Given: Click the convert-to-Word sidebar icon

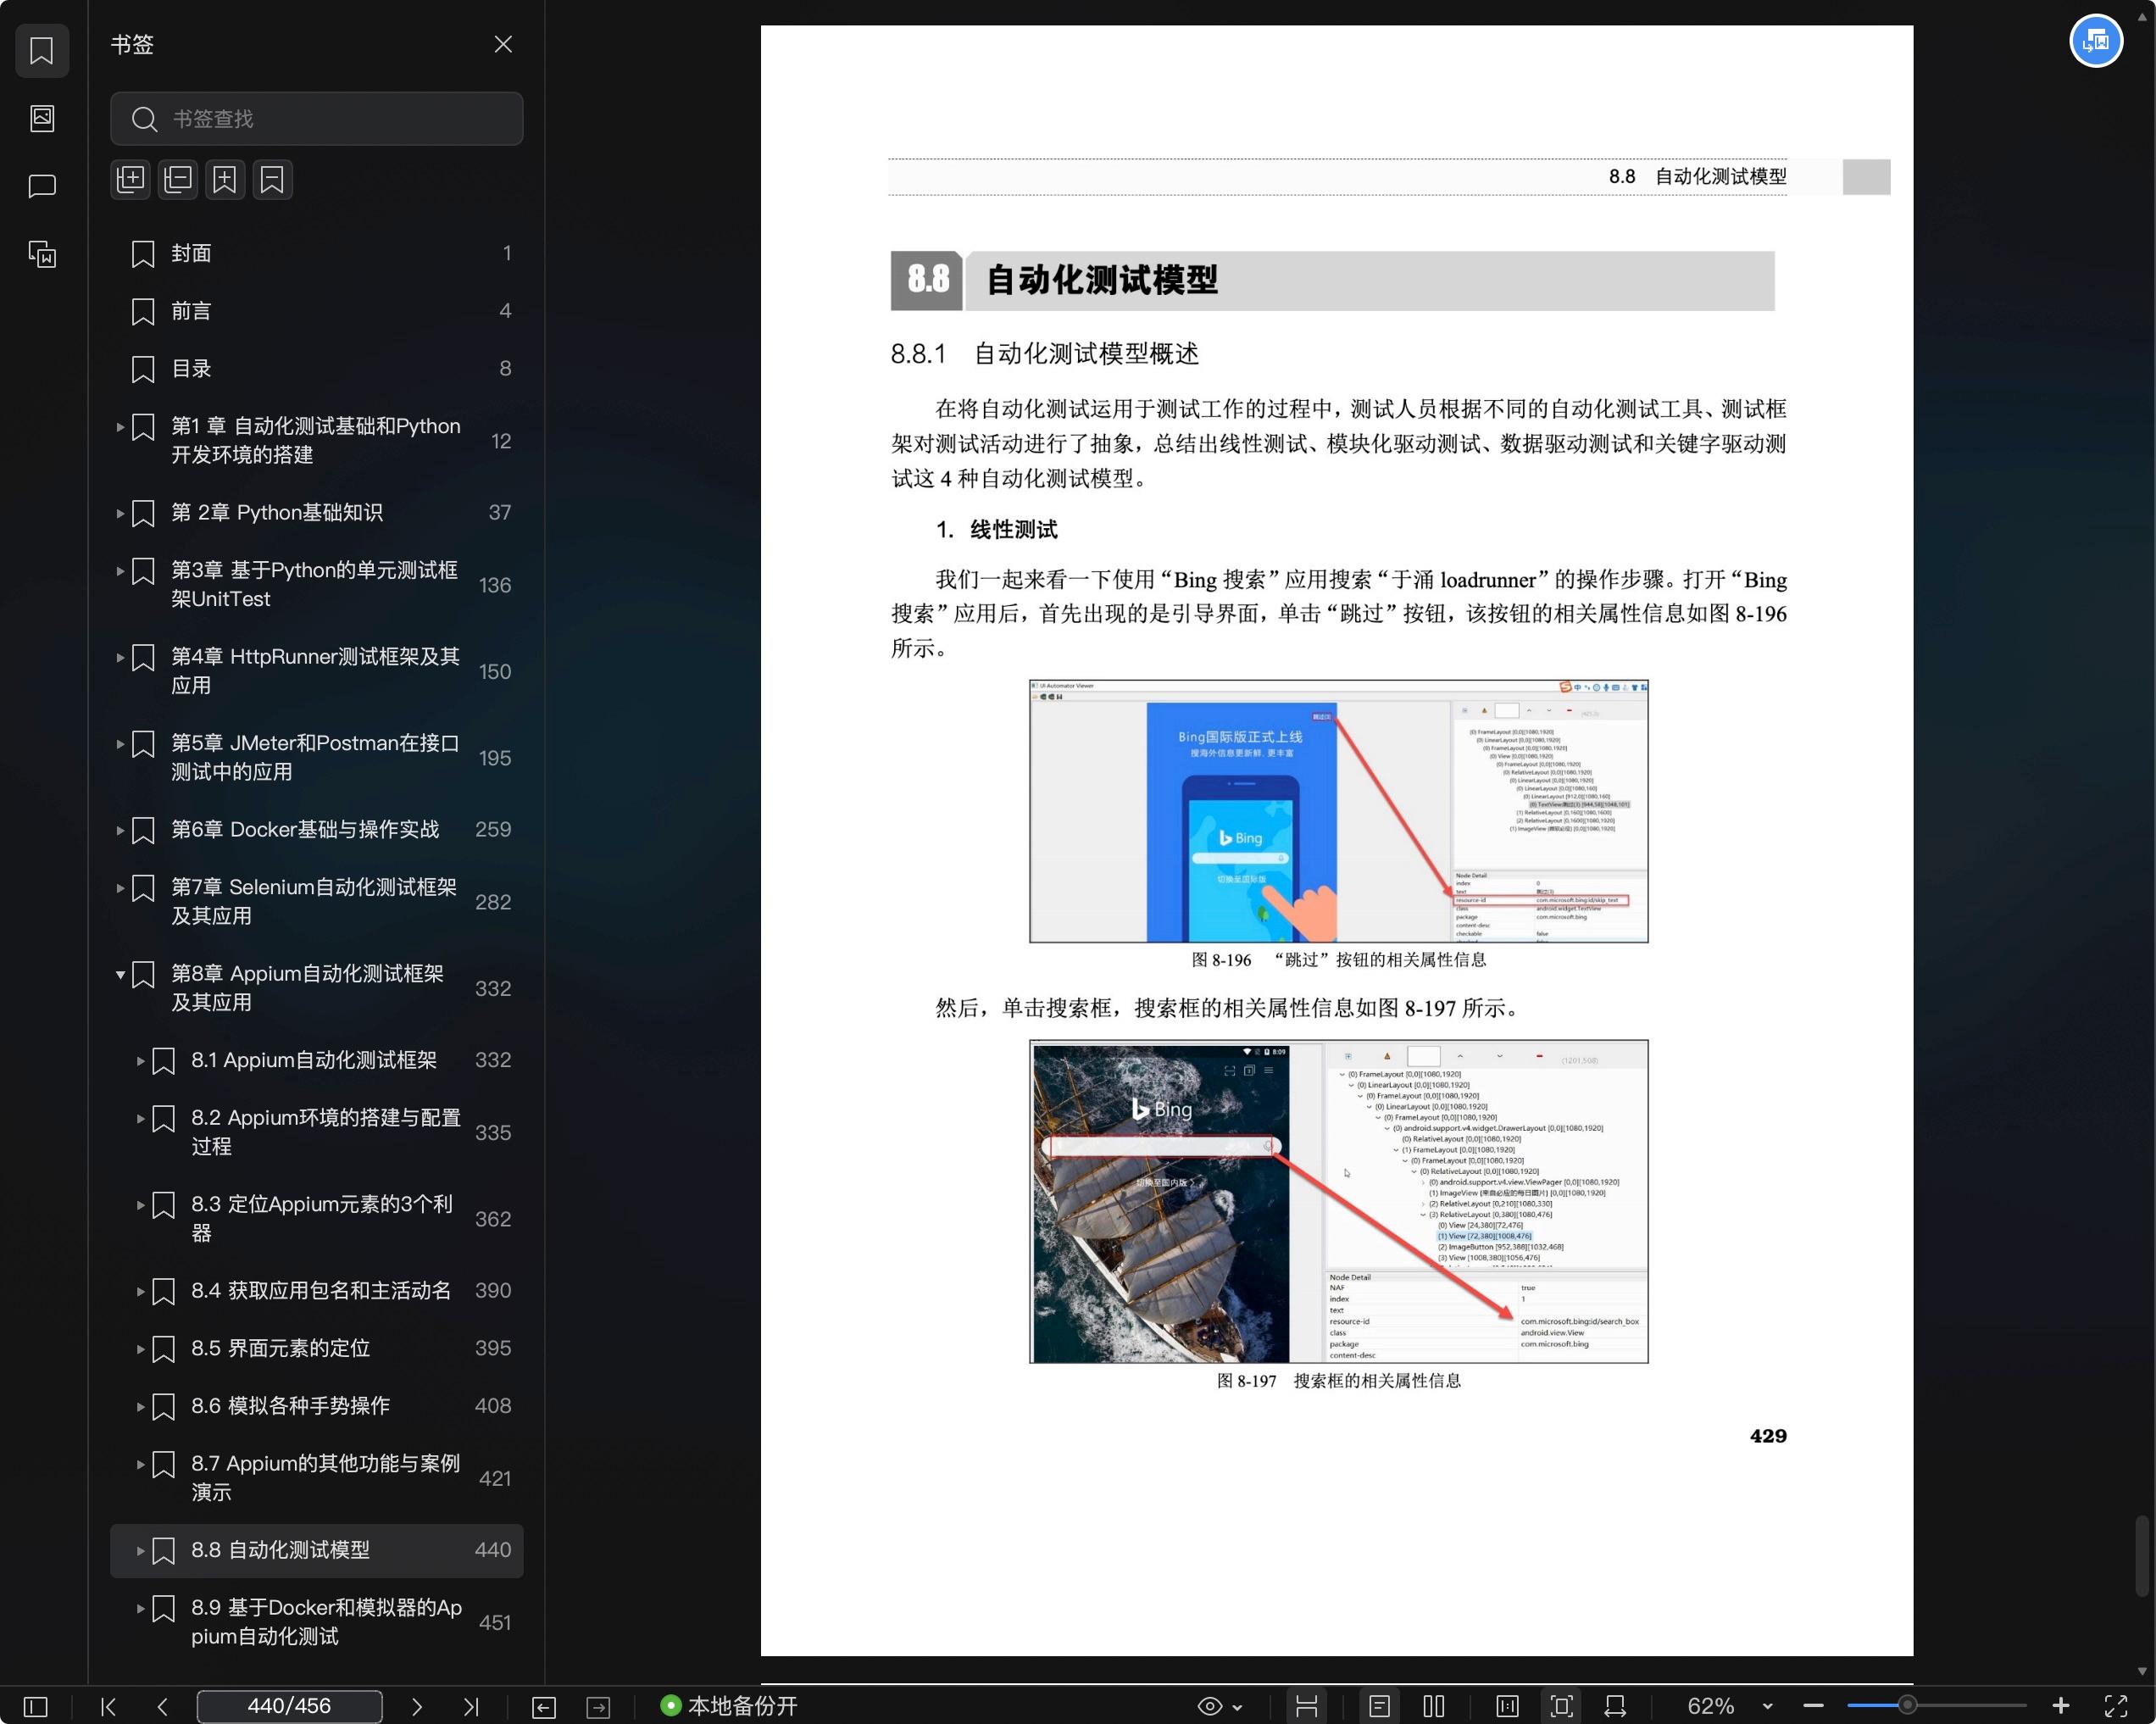Looking at the screenshot, I should pos(42,254).
